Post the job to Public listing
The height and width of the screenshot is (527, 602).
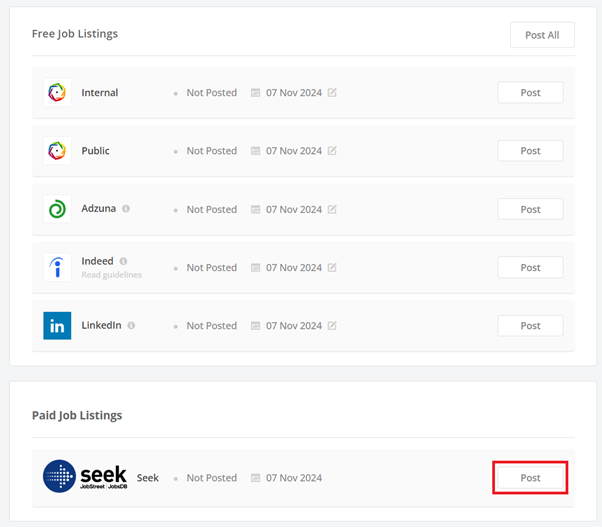pyautogui.click(x=530, y=151)
